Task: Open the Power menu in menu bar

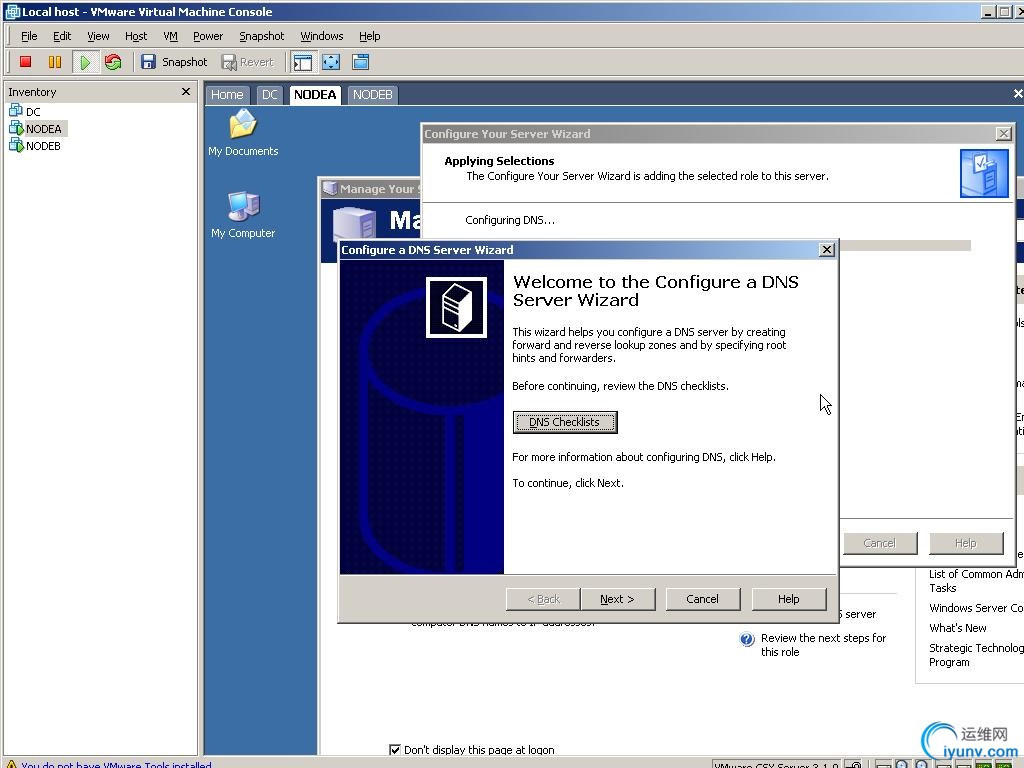Action: (x=208, y=36)
